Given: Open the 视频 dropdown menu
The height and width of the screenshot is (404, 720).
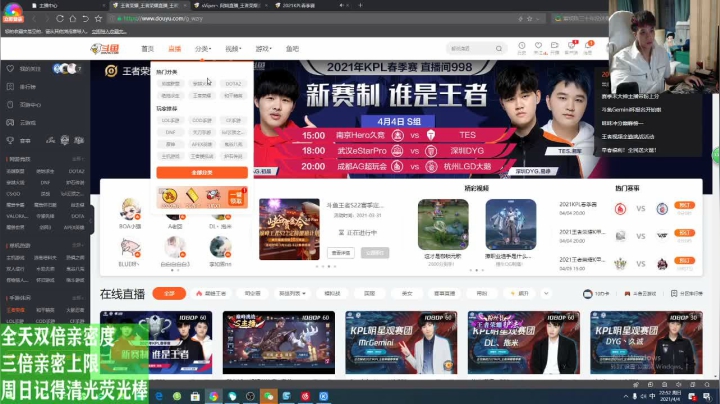Looking at the screenshot, I should [x=233, y=49].
